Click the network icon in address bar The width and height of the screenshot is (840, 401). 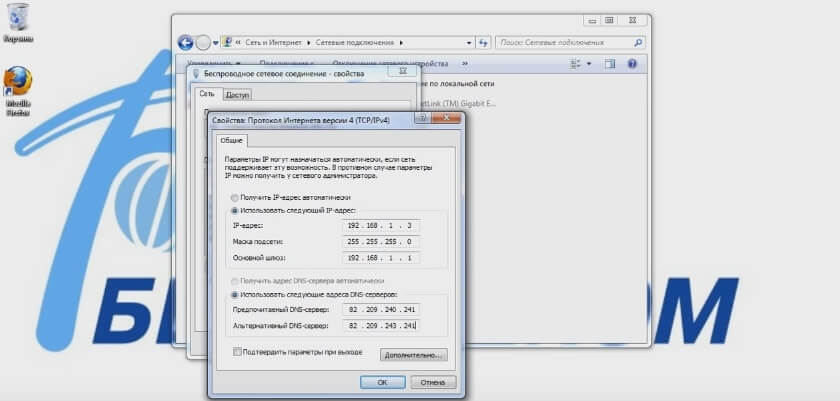coord(227,42)
